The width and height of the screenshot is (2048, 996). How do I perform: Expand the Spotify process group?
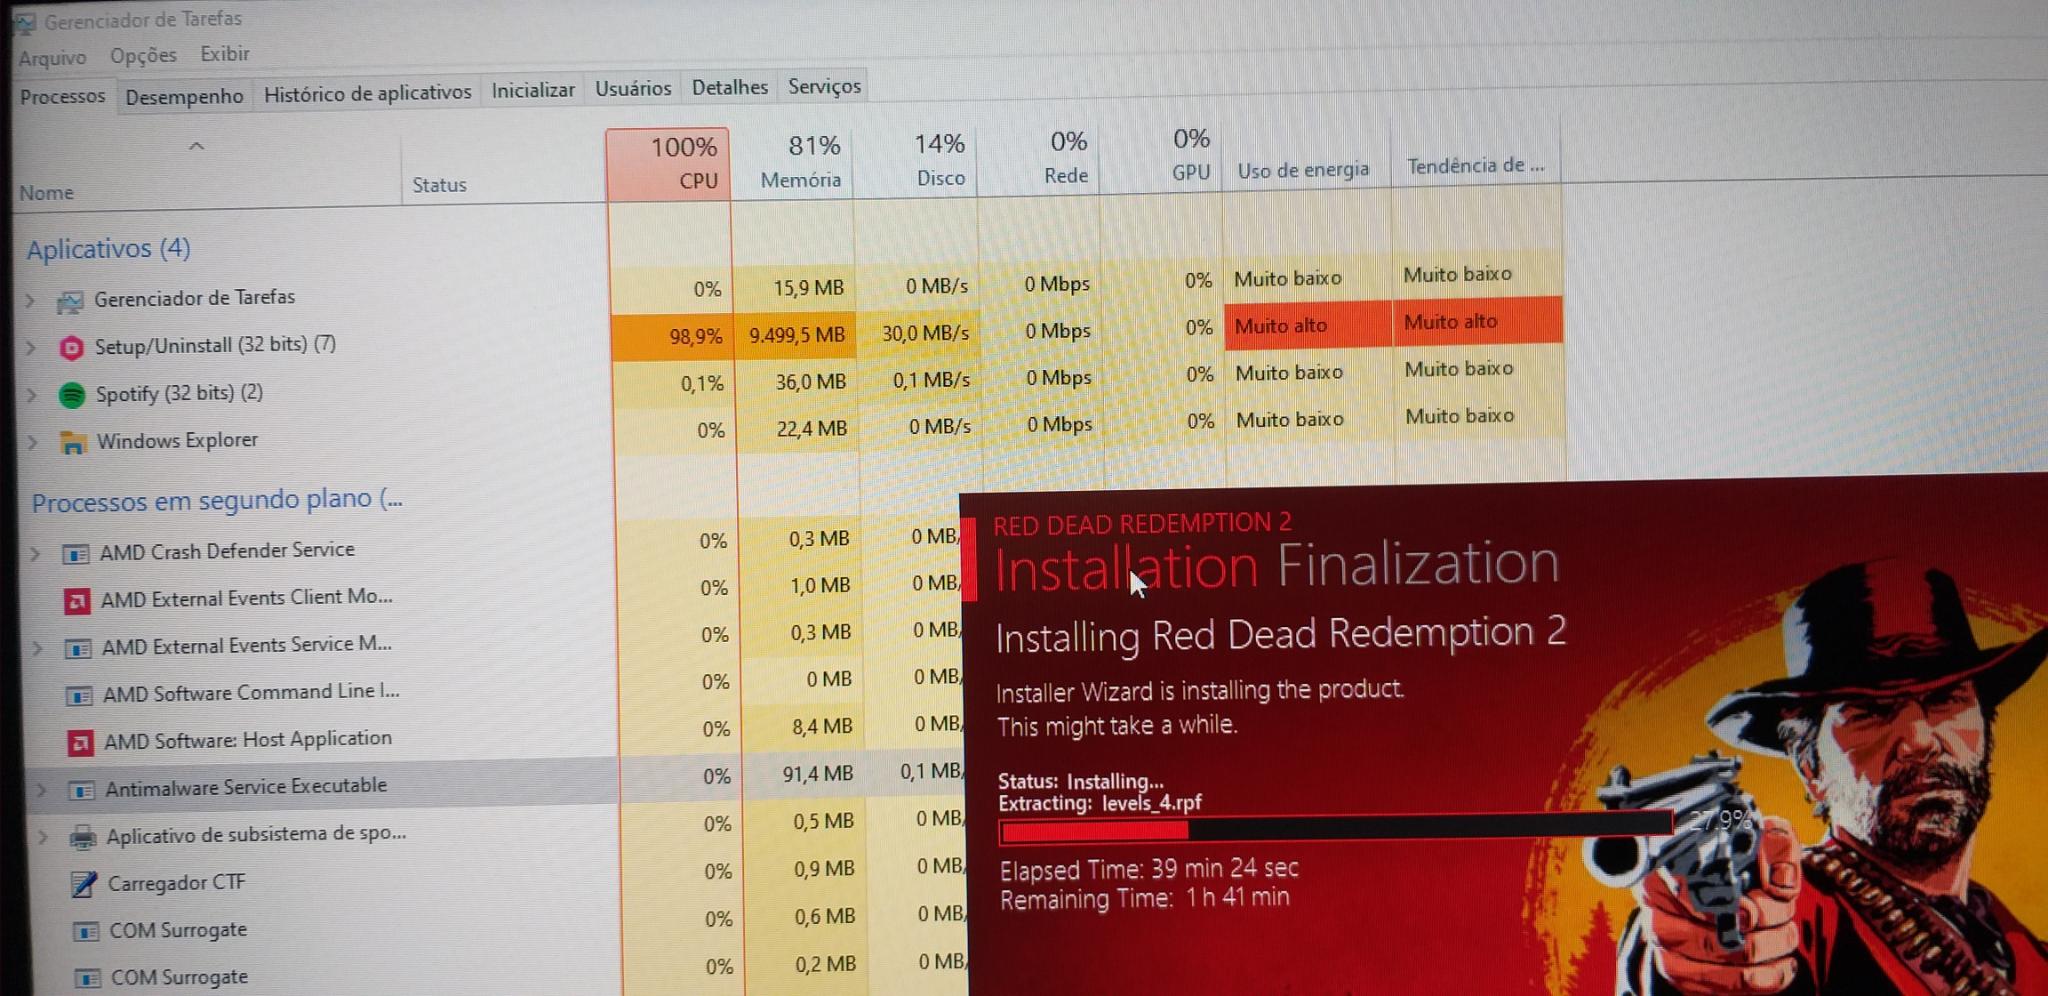click(32, 395)
